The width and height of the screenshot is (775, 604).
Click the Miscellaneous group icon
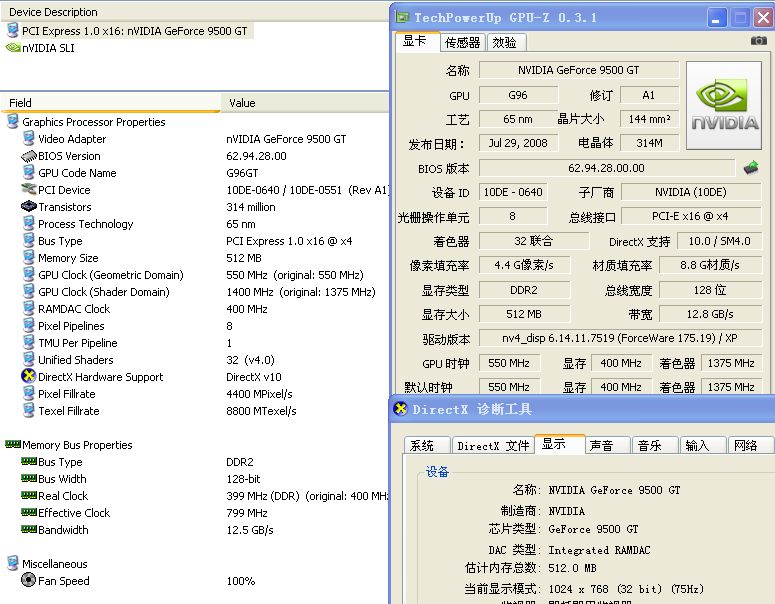point(13,563)
